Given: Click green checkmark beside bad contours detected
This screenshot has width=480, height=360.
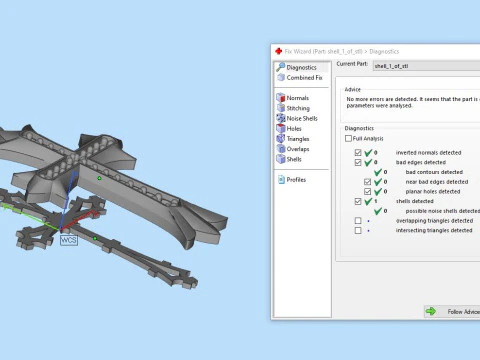Looking at the screenshot, I should [378, 172].
